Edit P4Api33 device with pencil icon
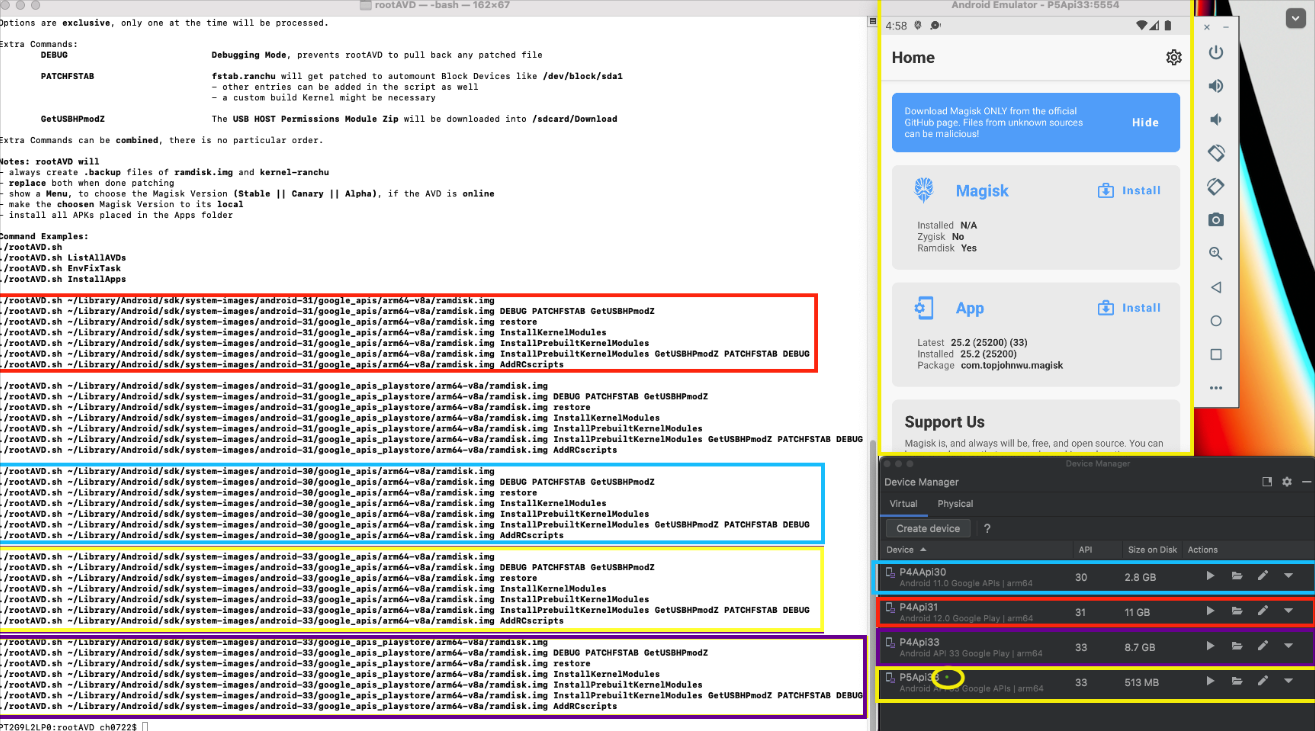The width and height of the screenshot is (1315, 731). (1263, 647)
